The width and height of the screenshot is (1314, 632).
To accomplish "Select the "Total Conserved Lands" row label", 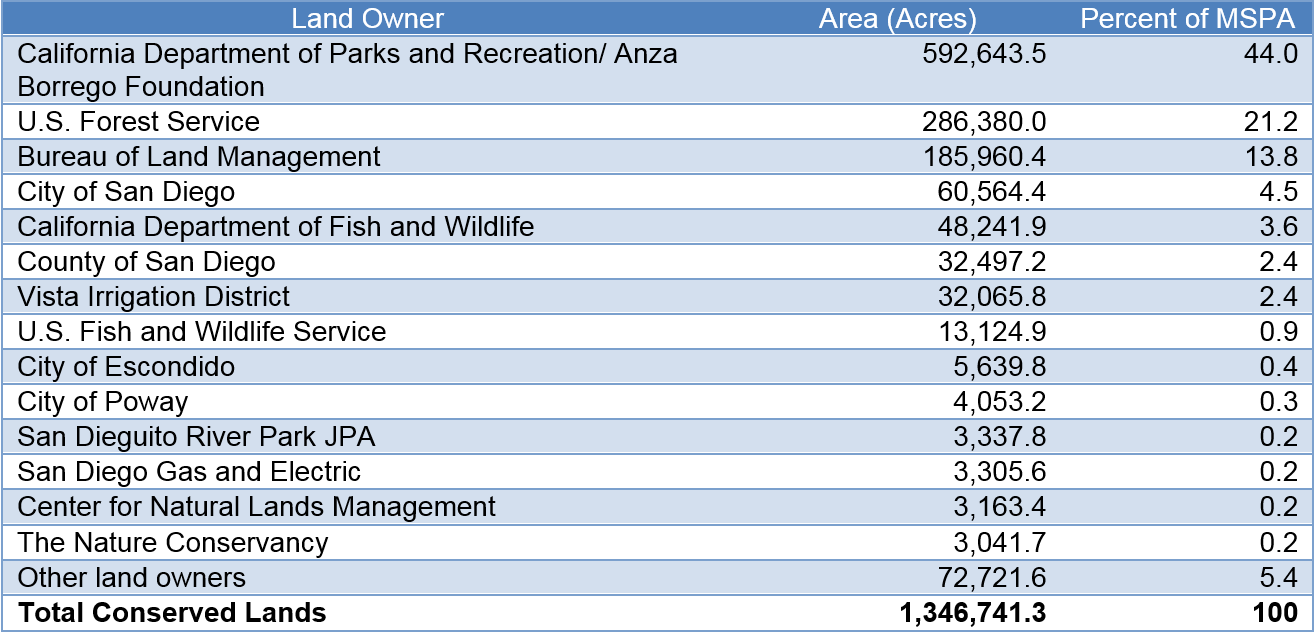I will point(172,613).
